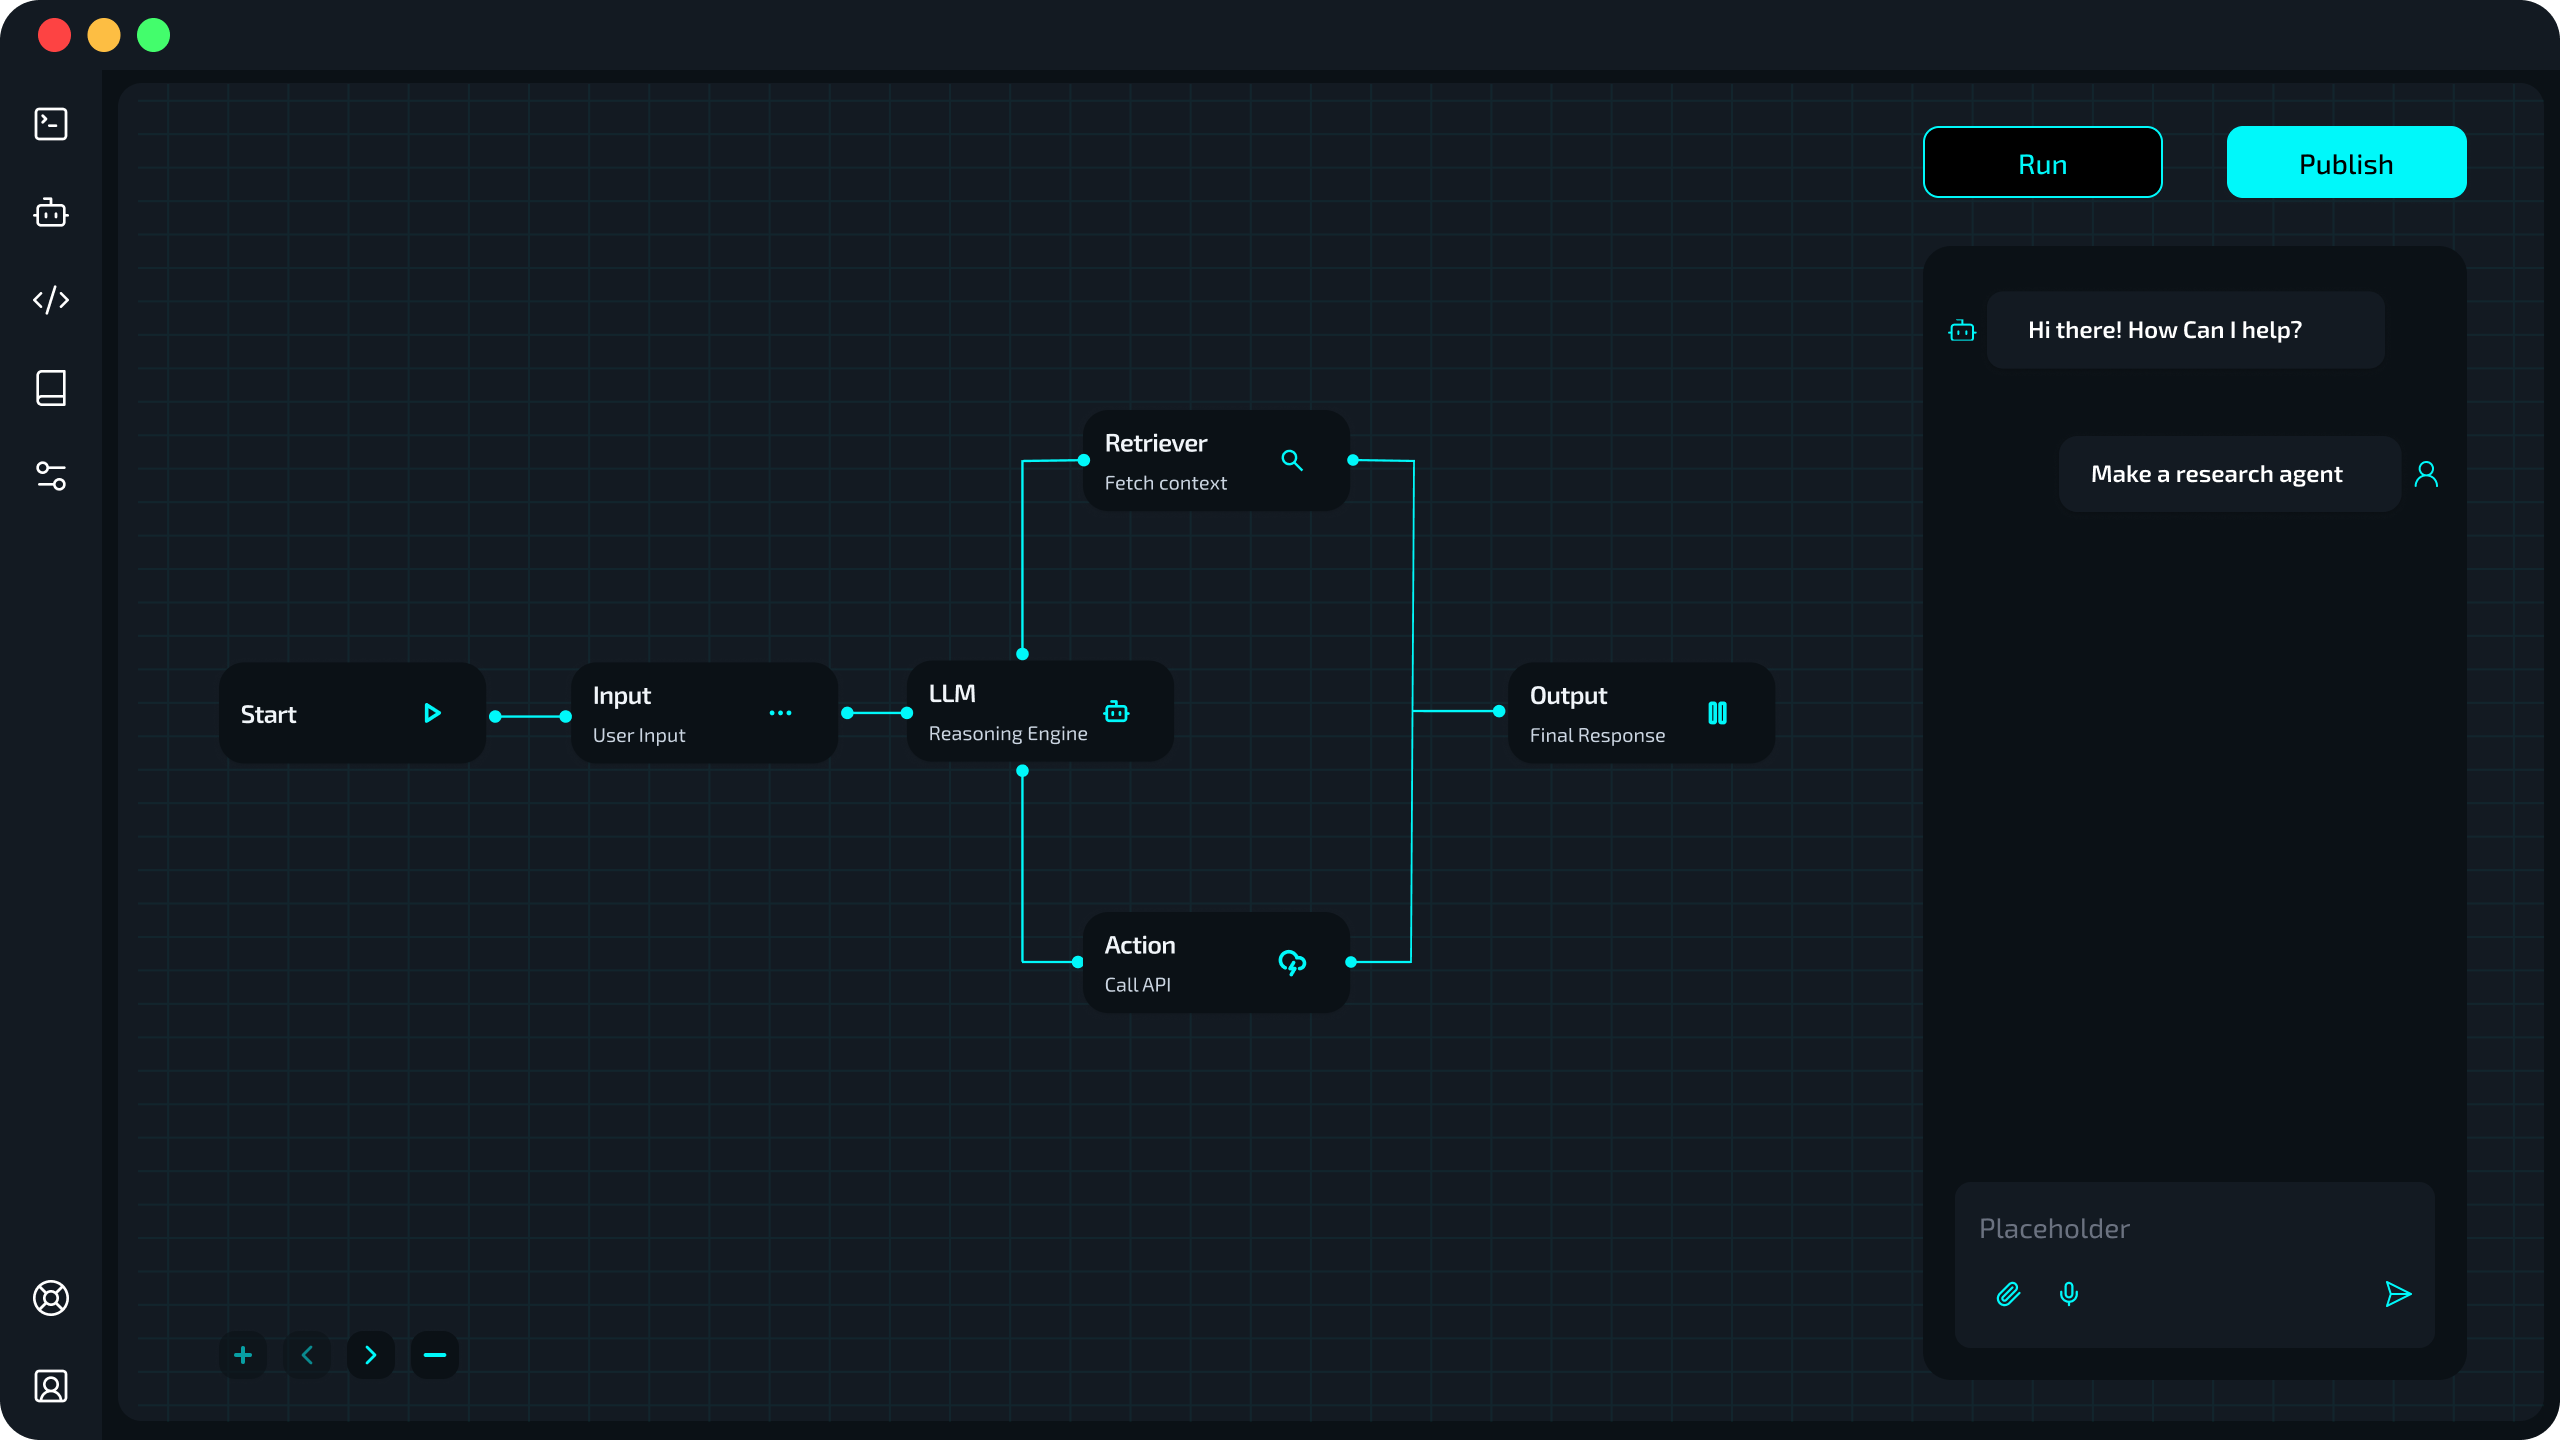Click the zoom out minus button

[435, 1355]
